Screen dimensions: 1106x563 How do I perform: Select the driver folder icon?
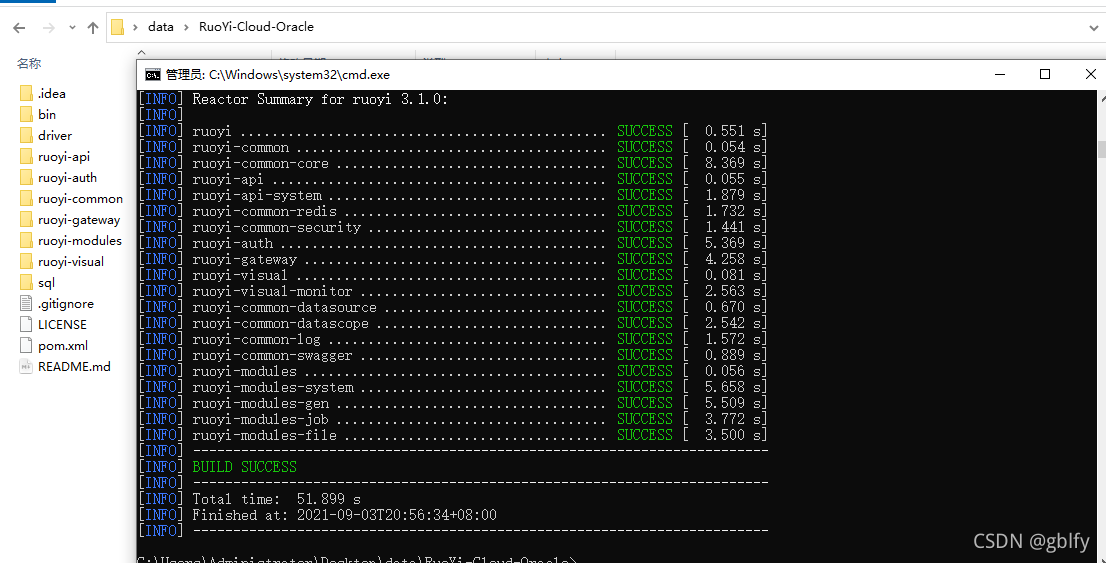(x=26, y=135)
